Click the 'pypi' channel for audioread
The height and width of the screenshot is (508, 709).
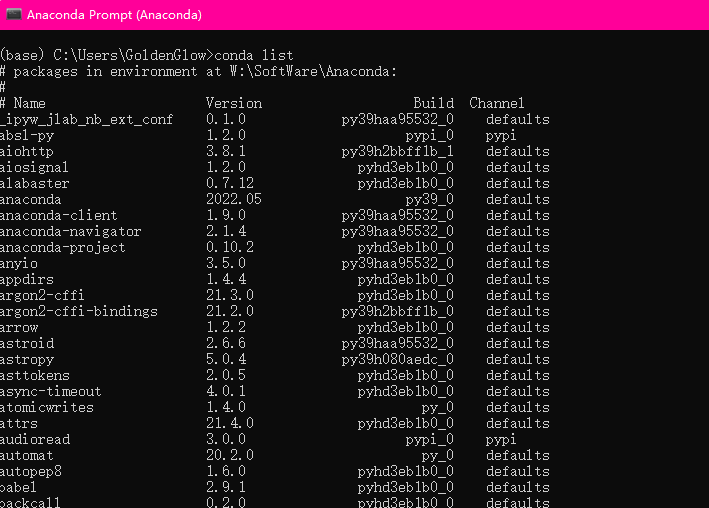pos(501,439)
